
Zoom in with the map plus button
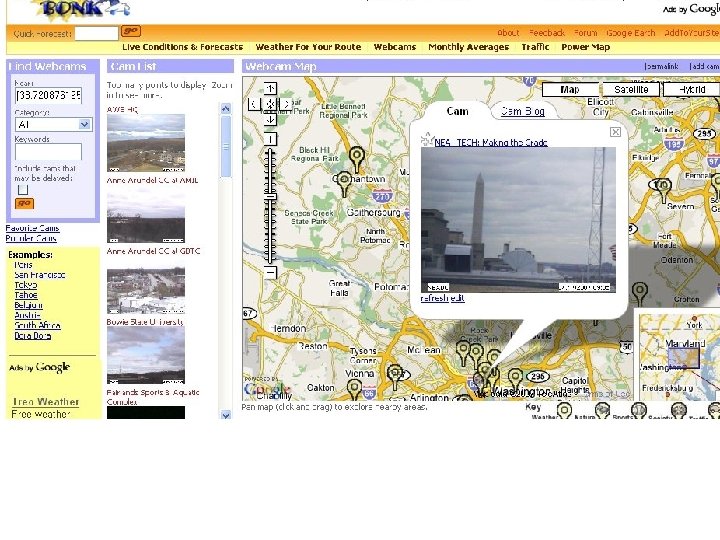point(270,139)
